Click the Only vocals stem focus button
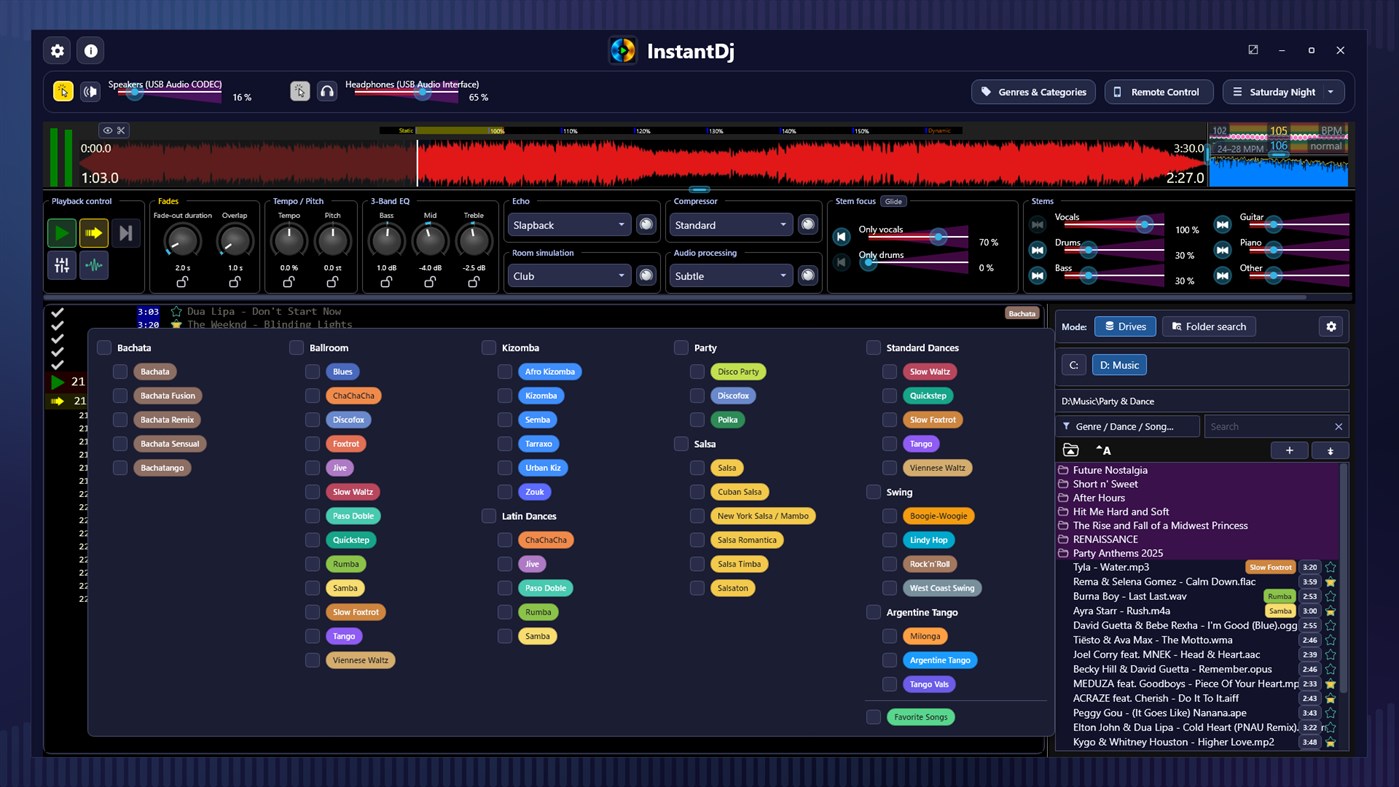Viewport: 1399px width, 787px height. pyautogui.click(x=842, y=237)
